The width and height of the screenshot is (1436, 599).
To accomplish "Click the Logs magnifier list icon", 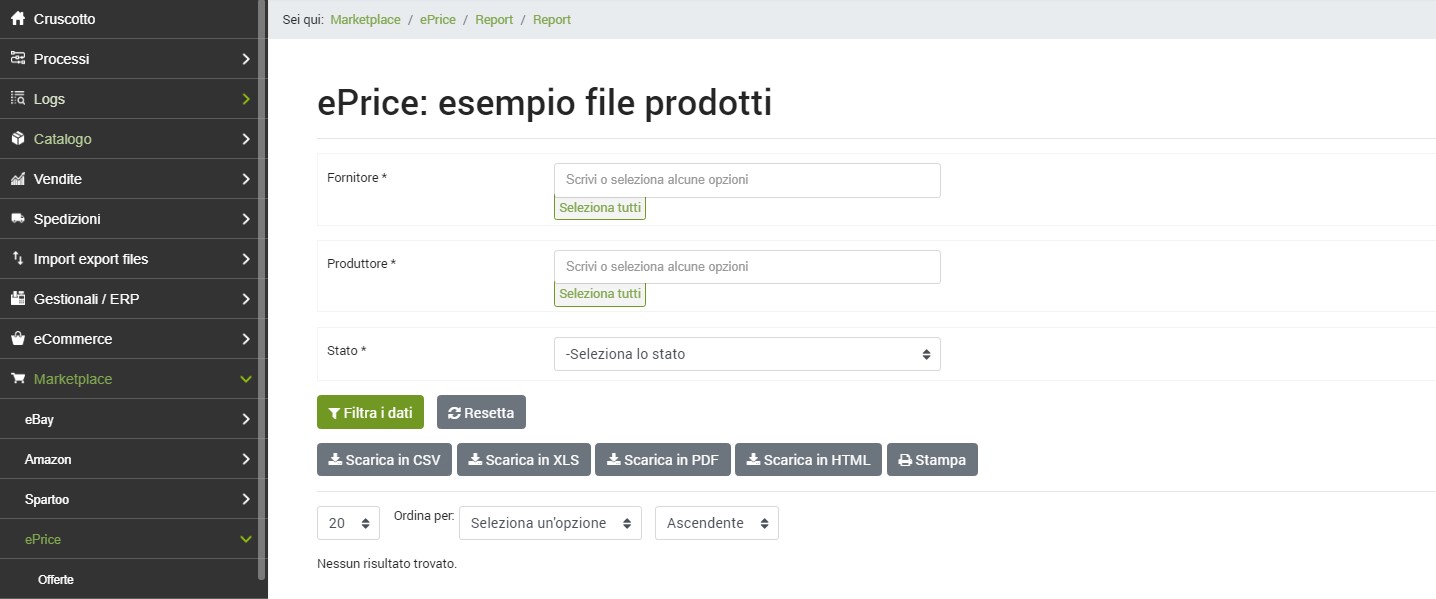I will point(17,99).
